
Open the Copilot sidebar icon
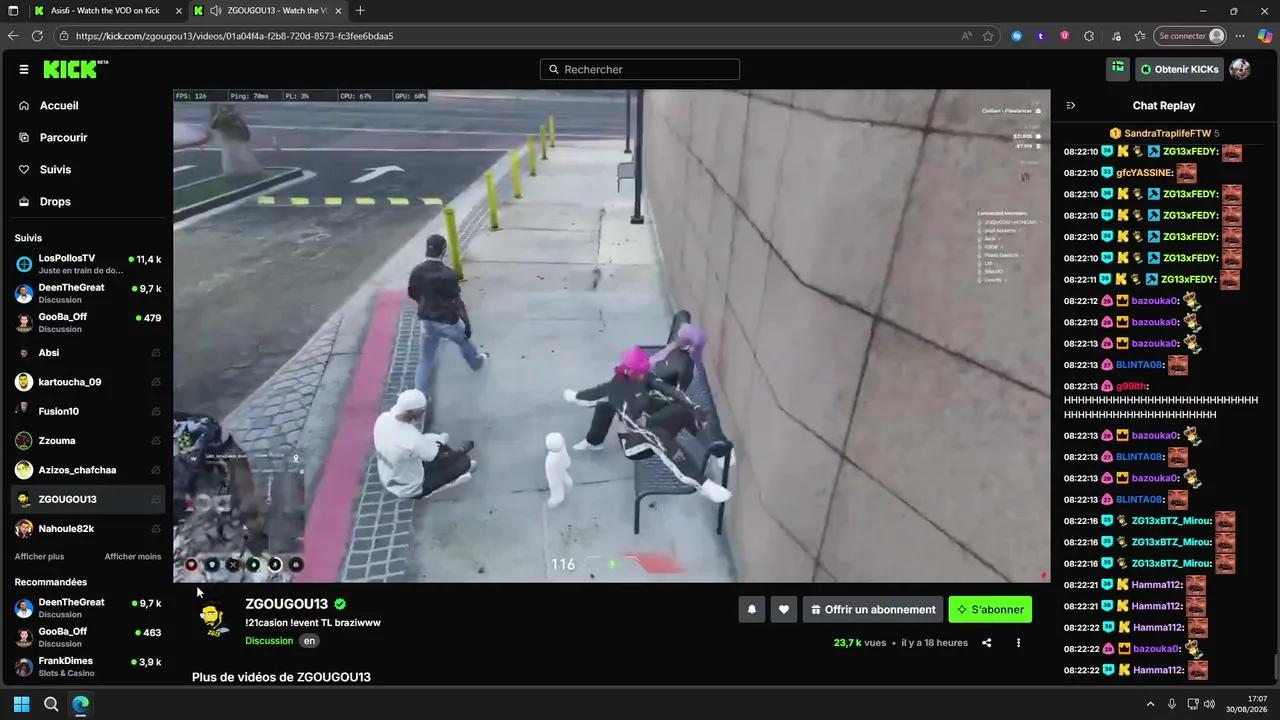[x=1265, y=36]
